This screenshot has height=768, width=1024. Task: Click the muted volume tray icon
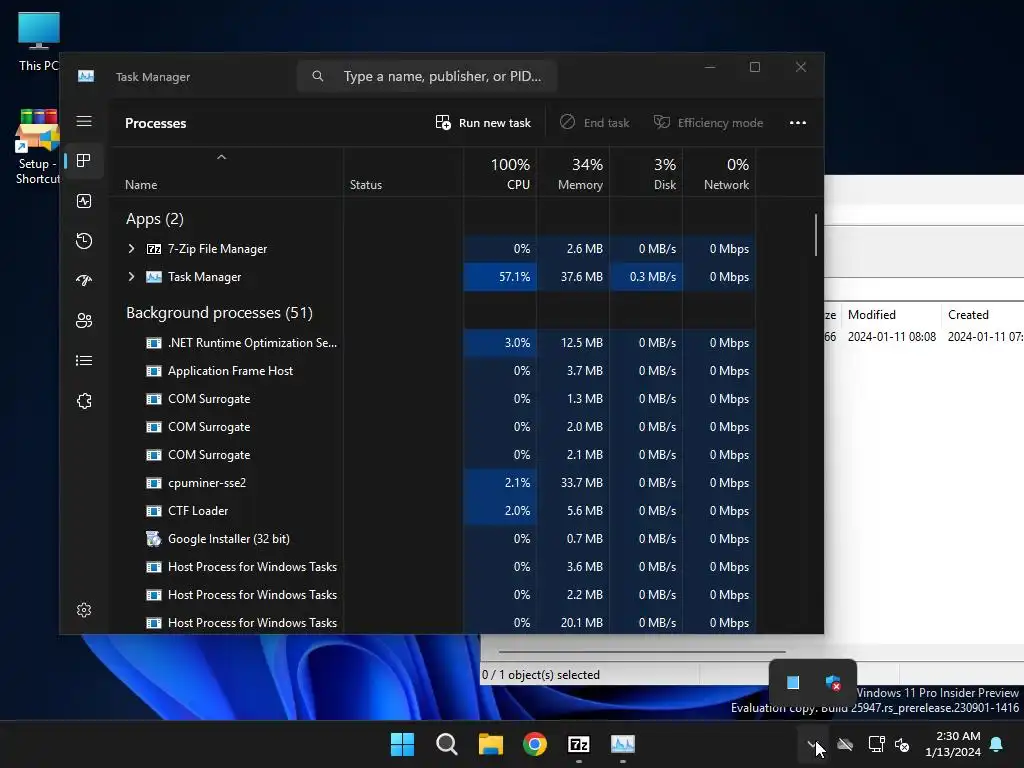902,744
